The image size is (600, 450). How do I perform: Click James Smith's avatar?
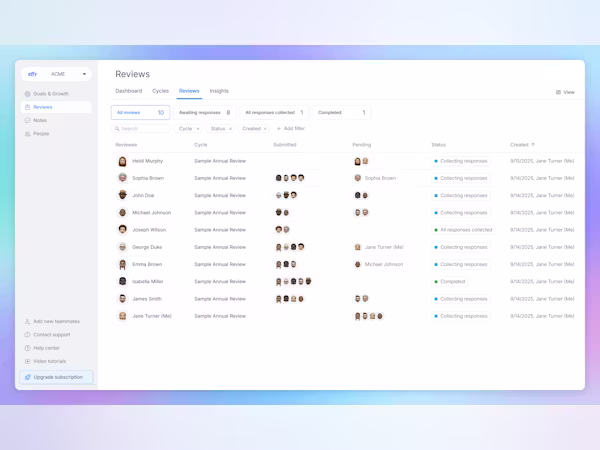pos(122,299)
